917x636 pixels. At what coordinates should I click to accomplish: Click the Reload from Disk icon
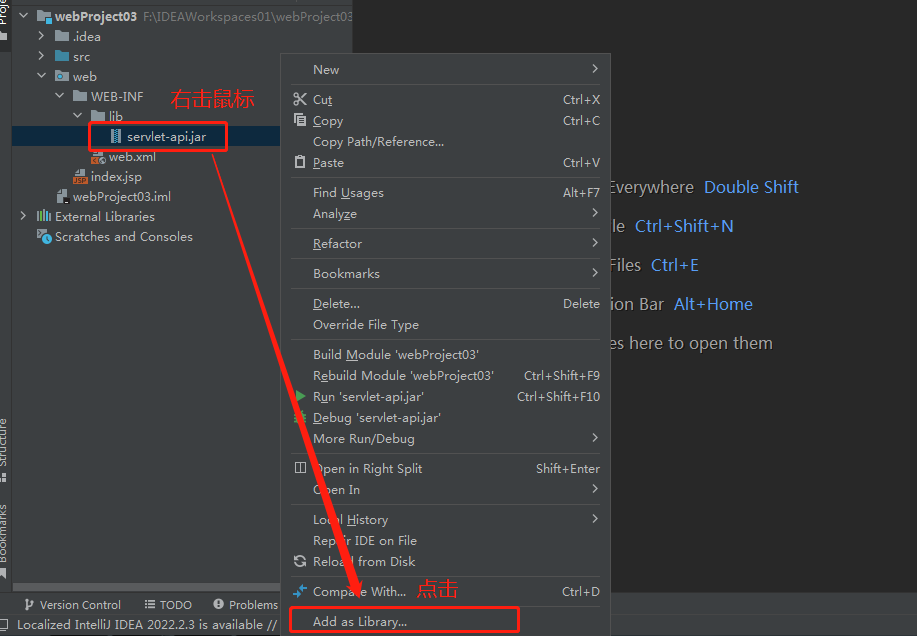point(300,561)
